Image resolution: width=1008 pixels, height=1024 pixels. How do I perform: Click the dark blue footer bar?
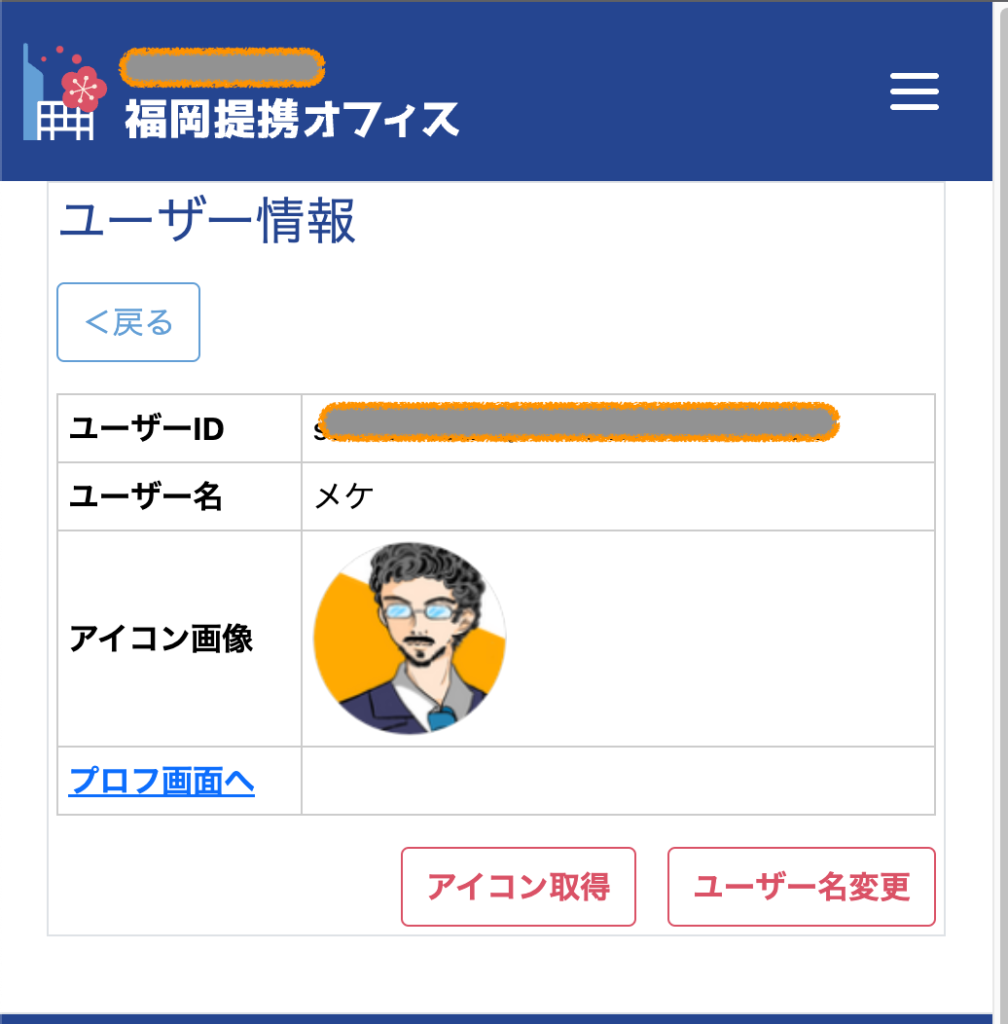click(x=504, y=1018)
